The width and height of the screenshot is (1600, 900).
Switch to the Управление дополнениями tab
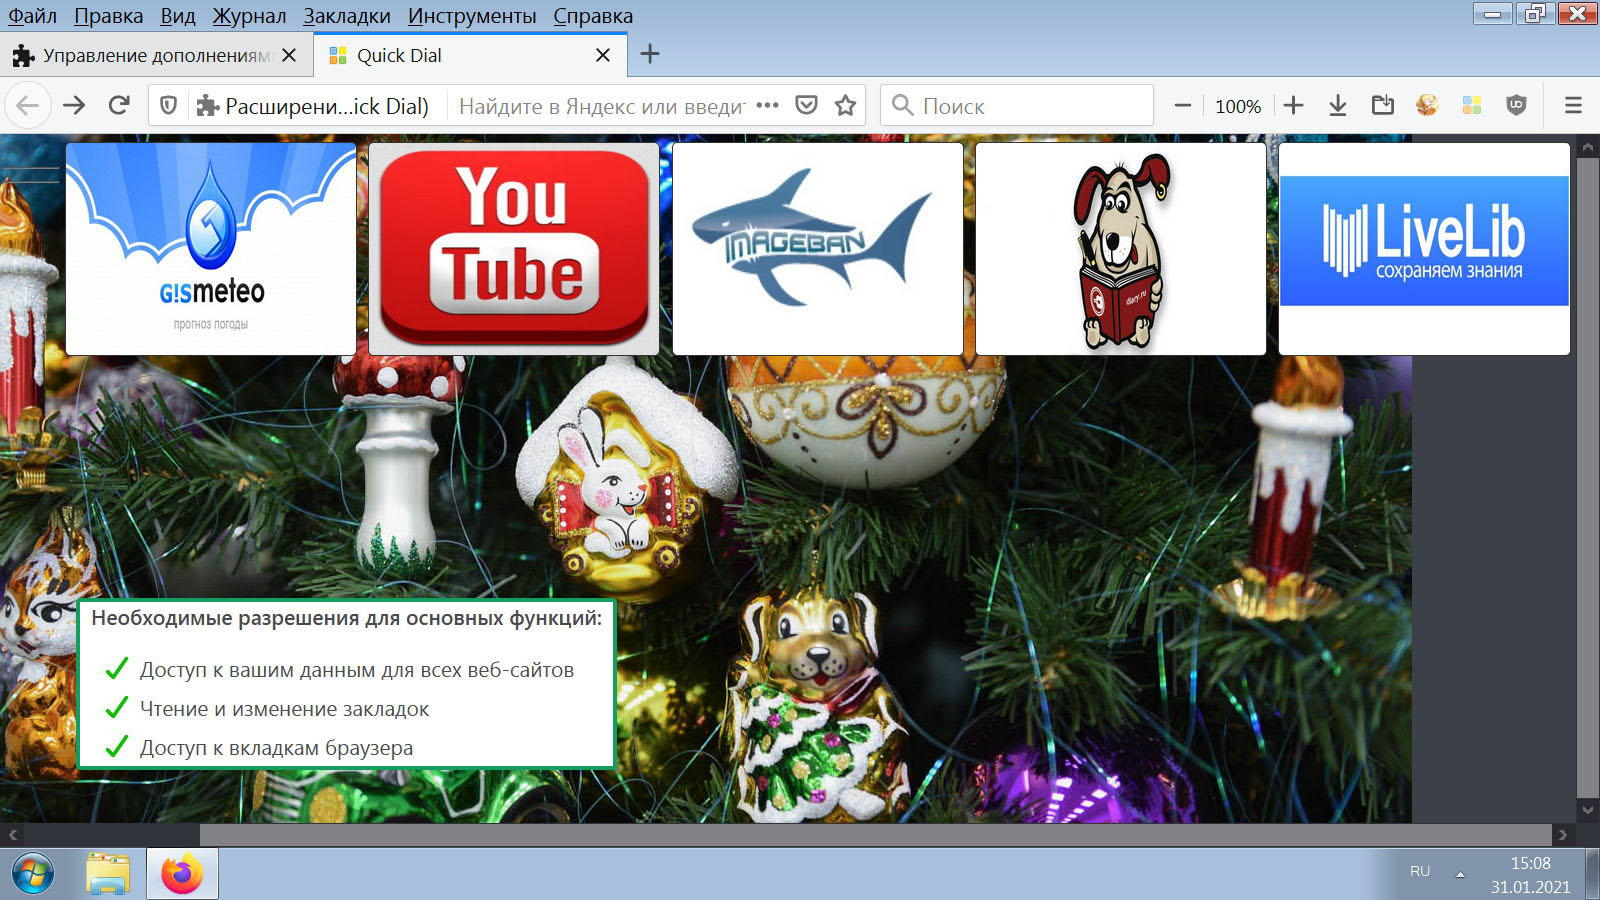coord(156,55)
